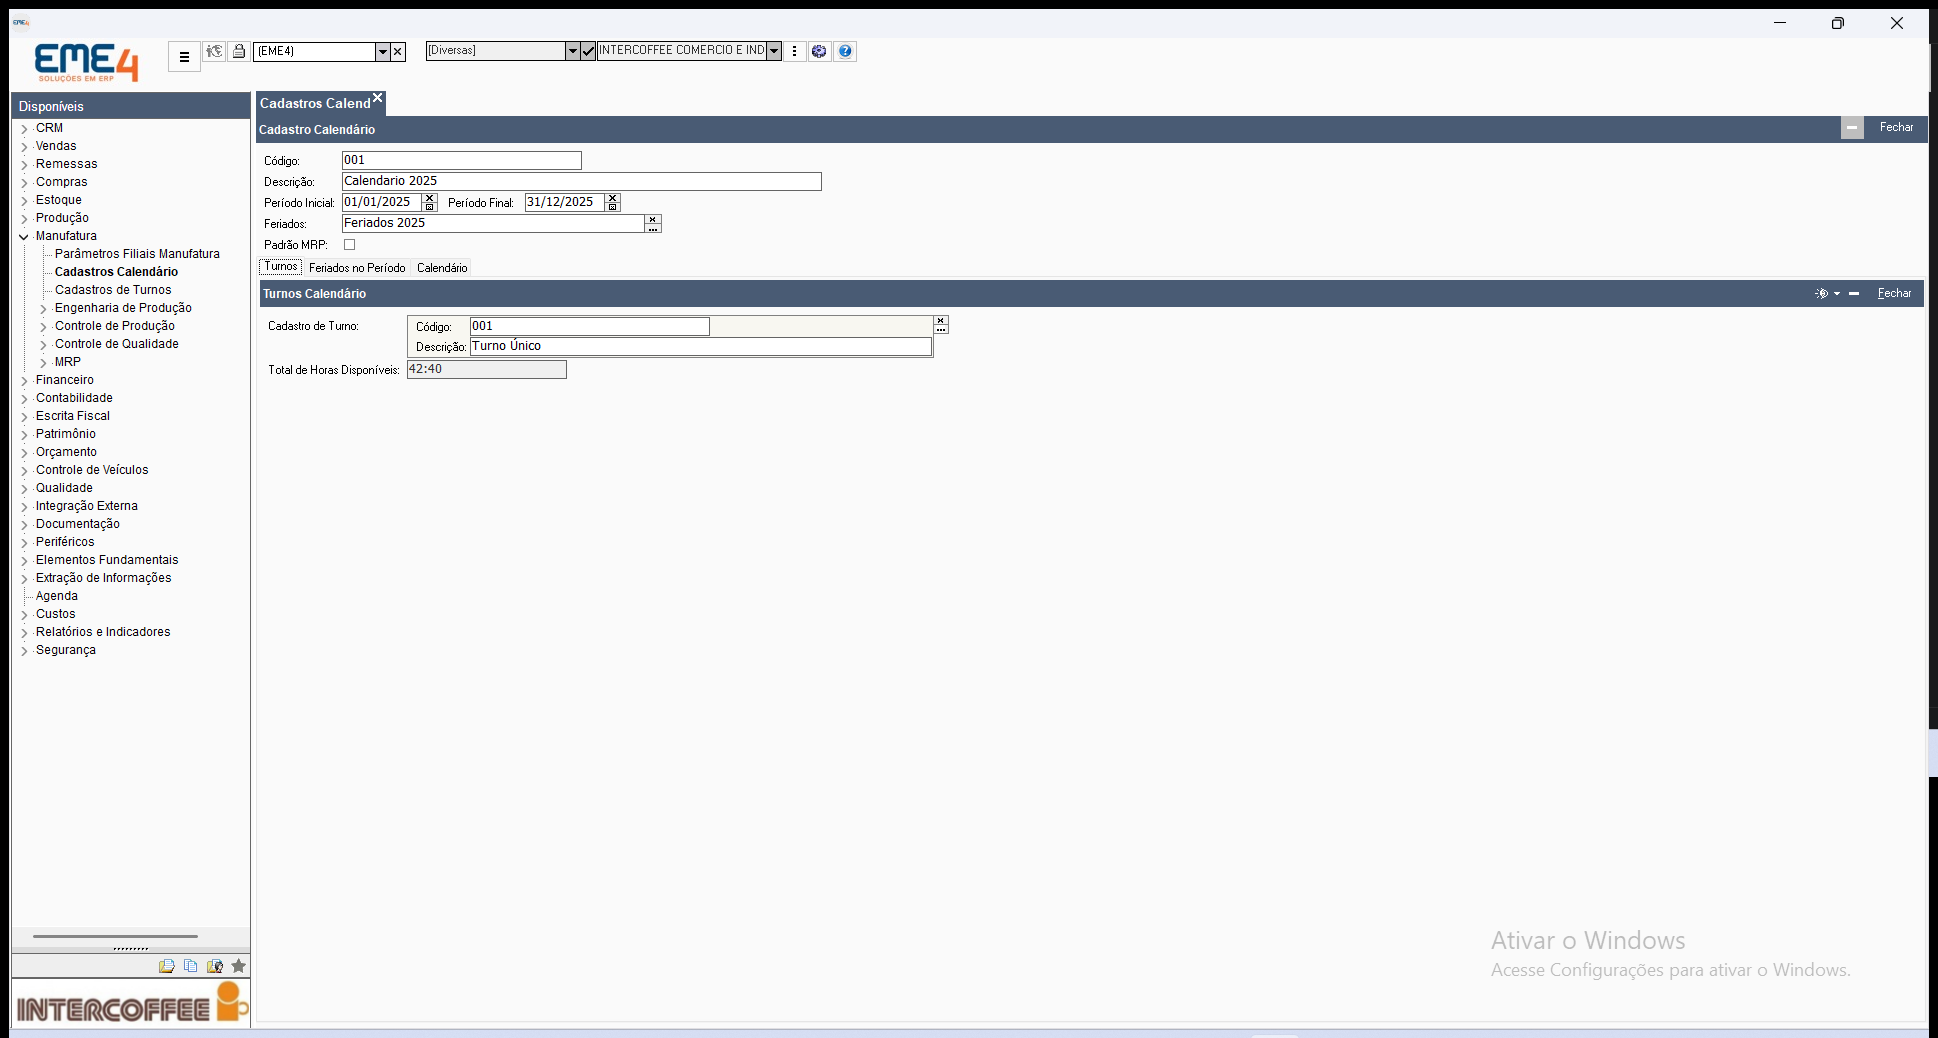Open dropdown arrow beside sun icon in Turnos header
This screenshot has height=1038, width=1938.
(1837, 294)
